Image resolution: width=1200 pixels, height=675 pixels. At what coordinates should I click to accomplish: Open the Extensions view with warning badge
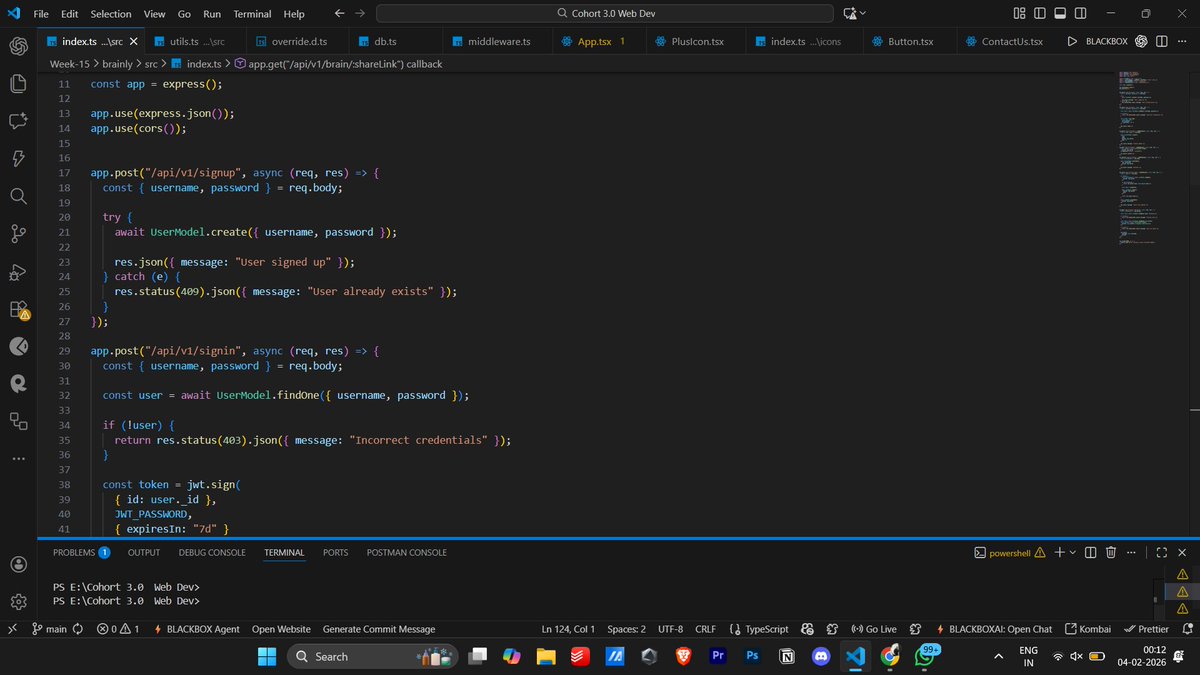tap(18, 309)
